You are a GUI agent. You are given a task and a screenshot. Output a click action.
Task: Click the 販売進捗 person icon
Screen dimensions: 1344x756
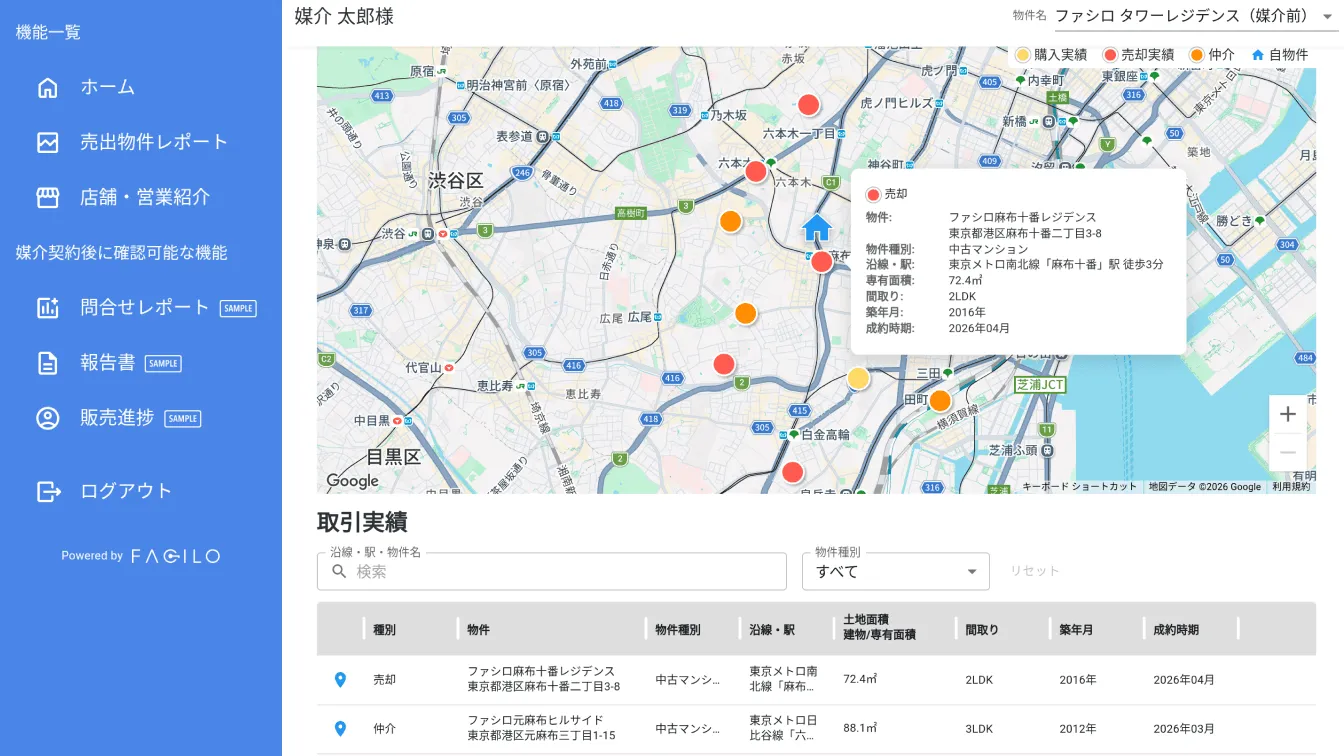pyautogui.click(x=47, y=418)
